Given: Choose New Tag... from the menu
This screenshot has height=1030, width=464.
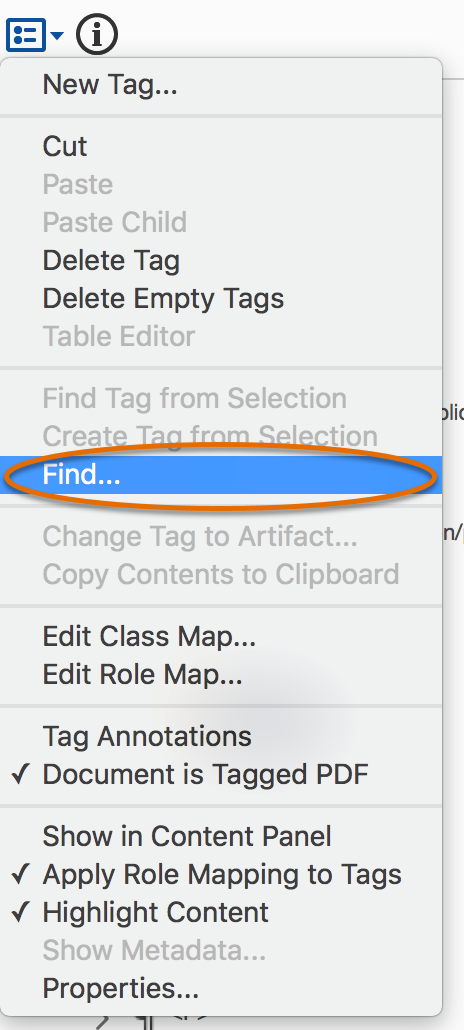Looking at the screenshot, I should coord(221,84).
